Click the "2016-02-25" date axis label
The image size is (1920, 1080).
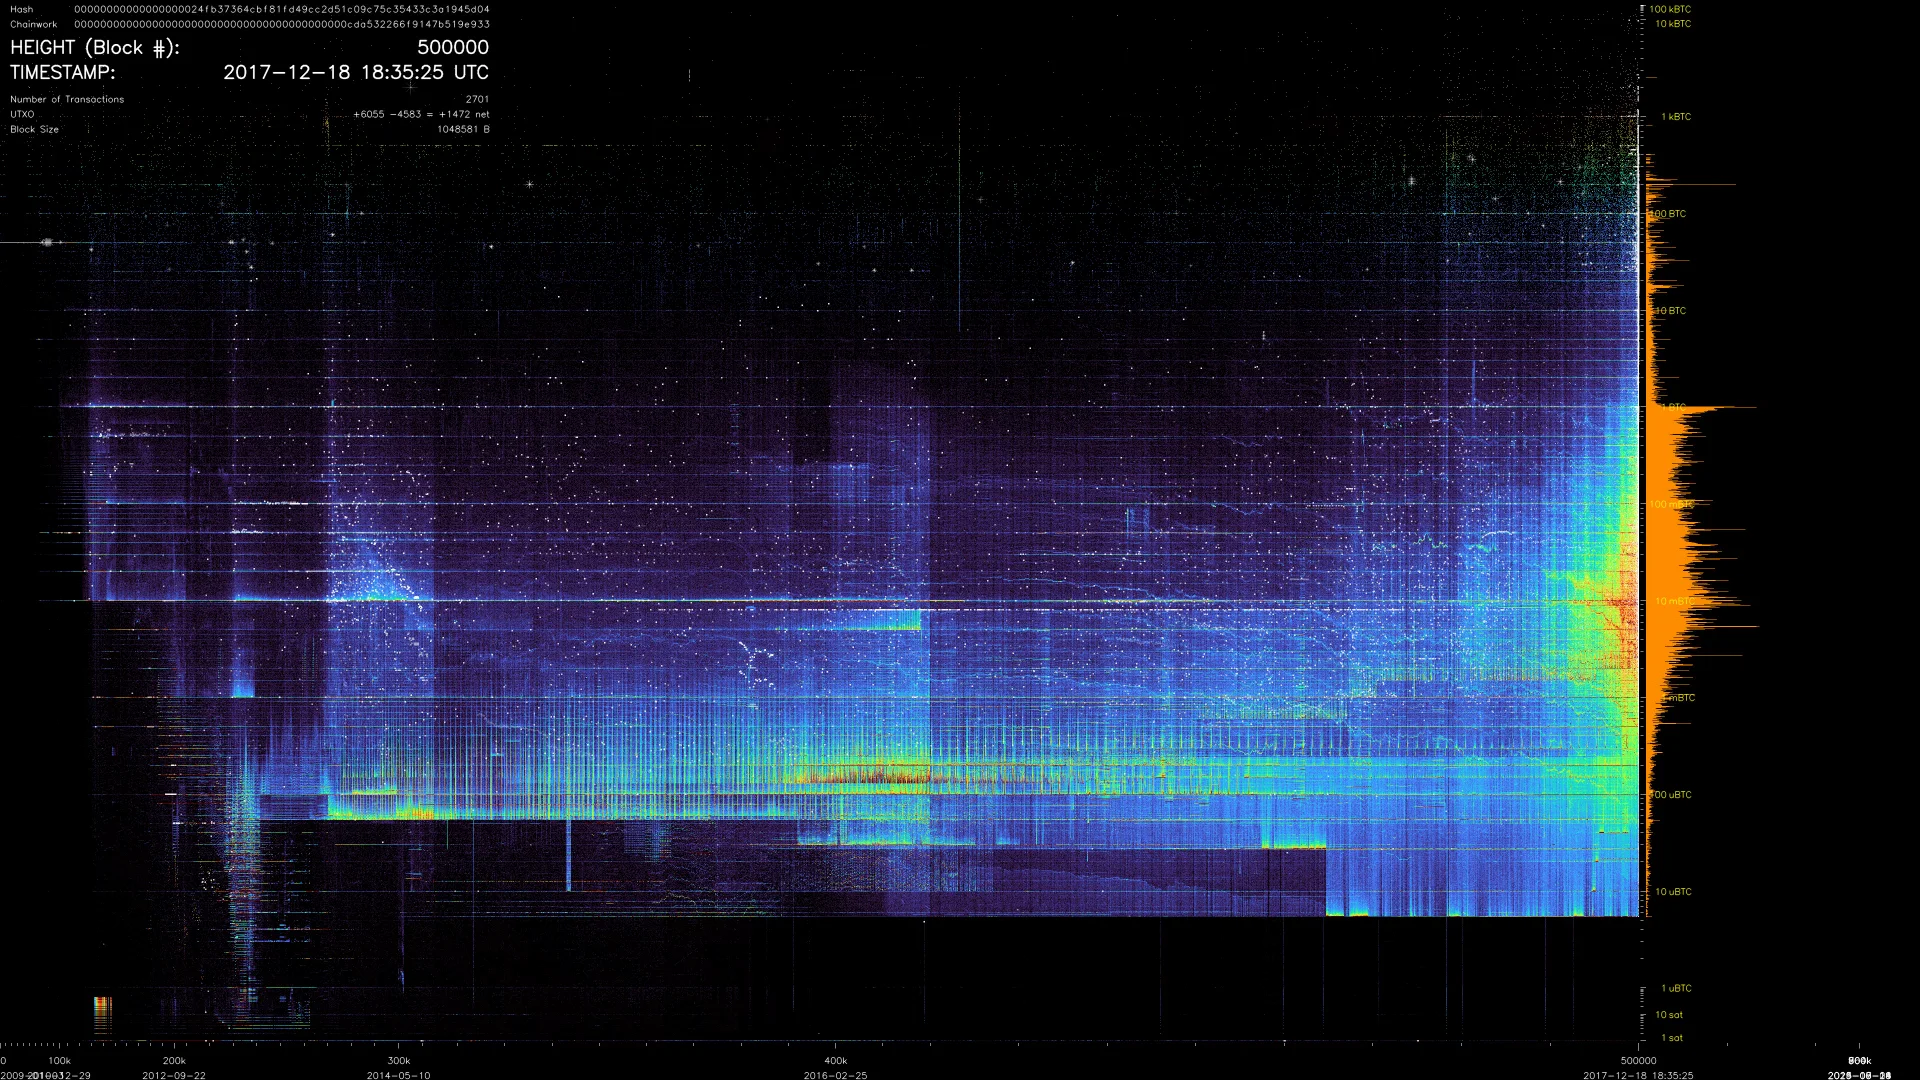click(x=835, y=1075)
